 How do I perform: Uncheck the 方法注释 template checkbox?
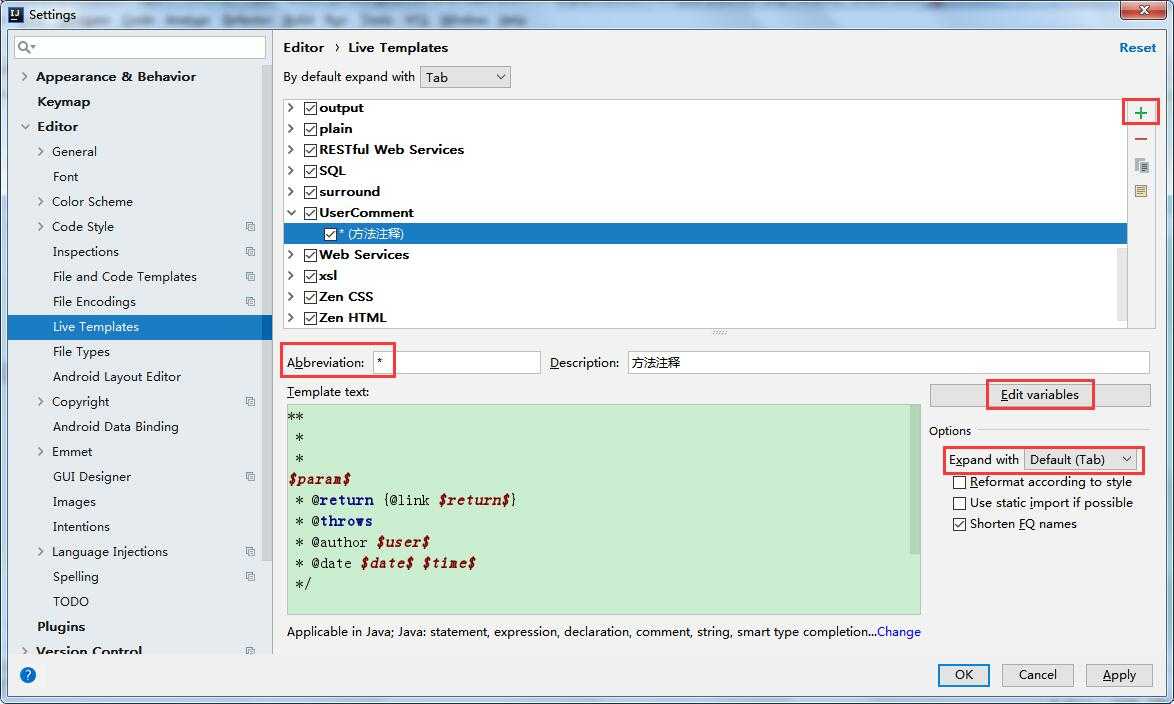coord(330,234)
